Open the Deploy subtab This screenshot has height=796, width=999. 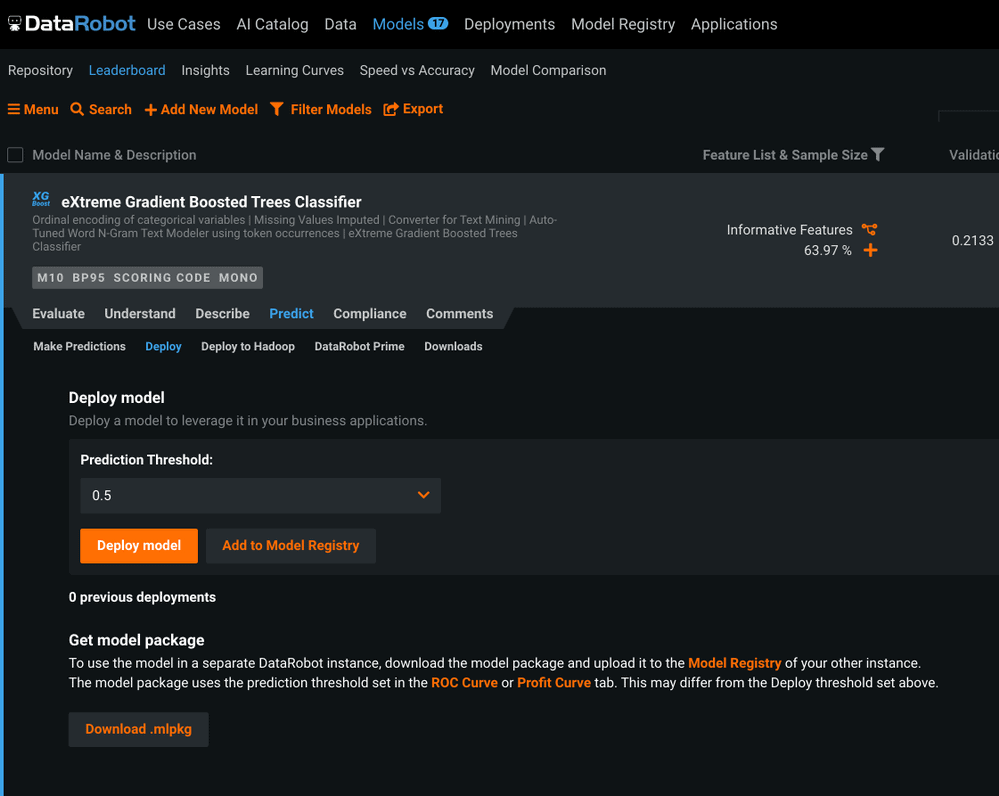coord(163,346)
